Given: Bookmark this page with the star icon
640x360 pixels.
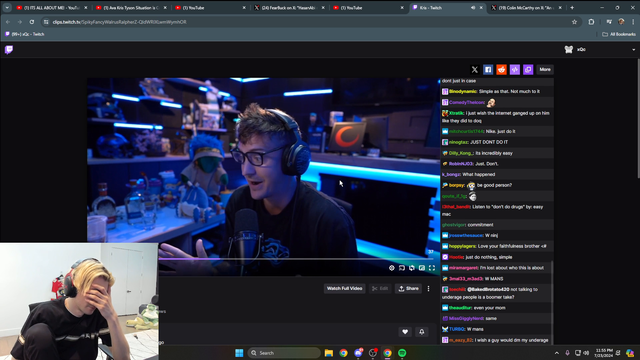Looking at the screenshot, I should coord(574,22).
